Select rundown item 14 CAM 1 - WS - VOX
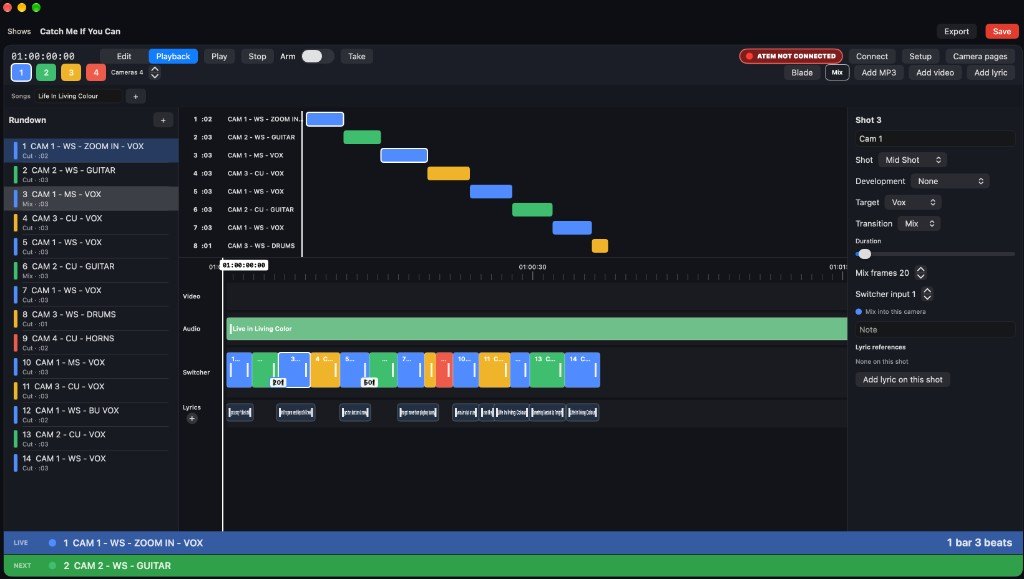1024x579 pixels. (x=91, y=462)
